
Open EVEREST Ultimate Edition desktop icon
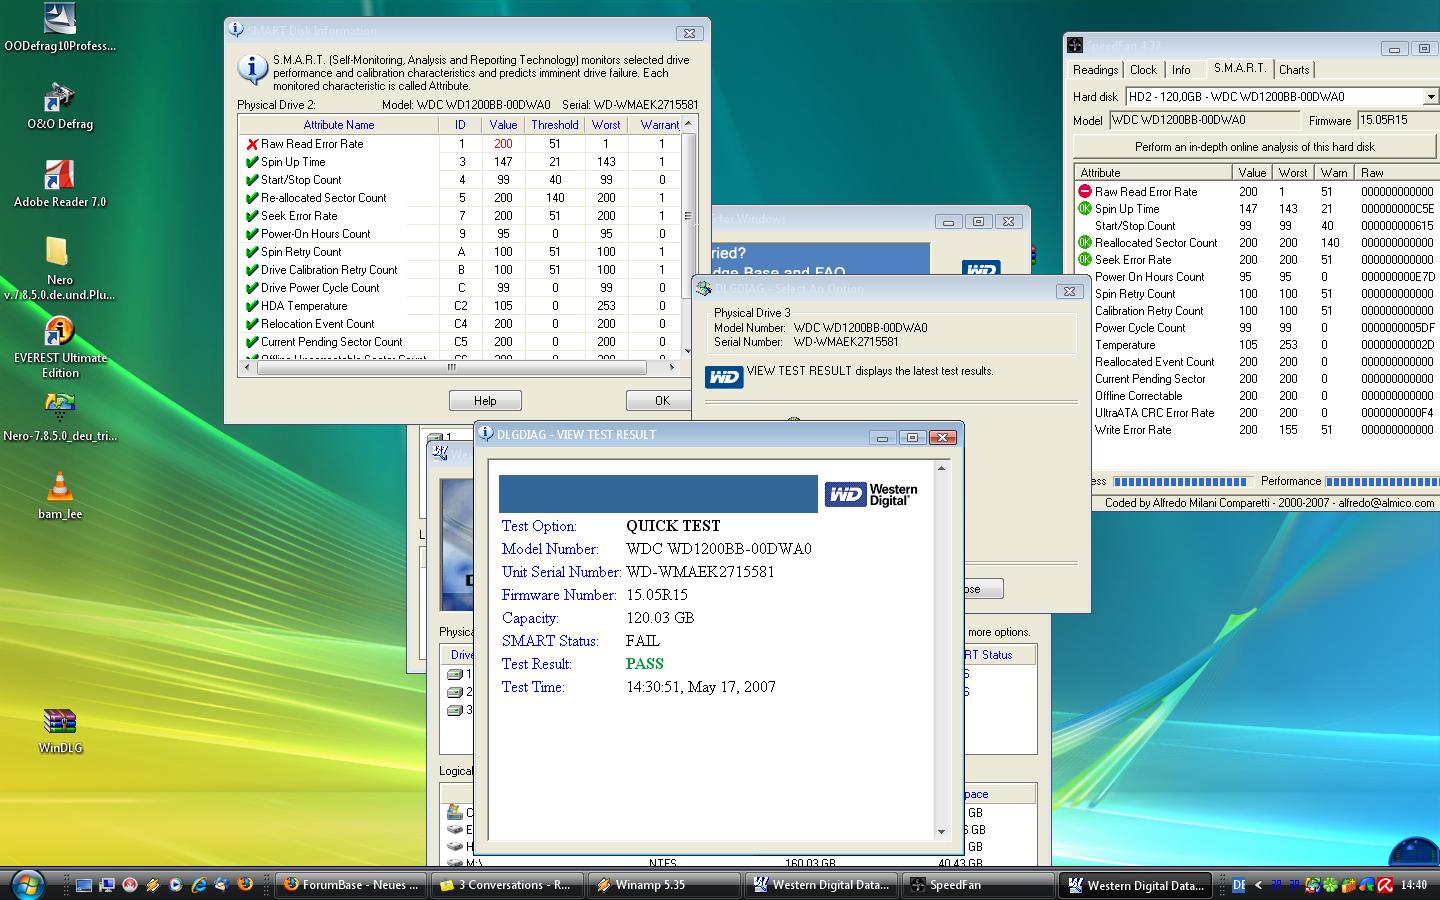(59, 332)
